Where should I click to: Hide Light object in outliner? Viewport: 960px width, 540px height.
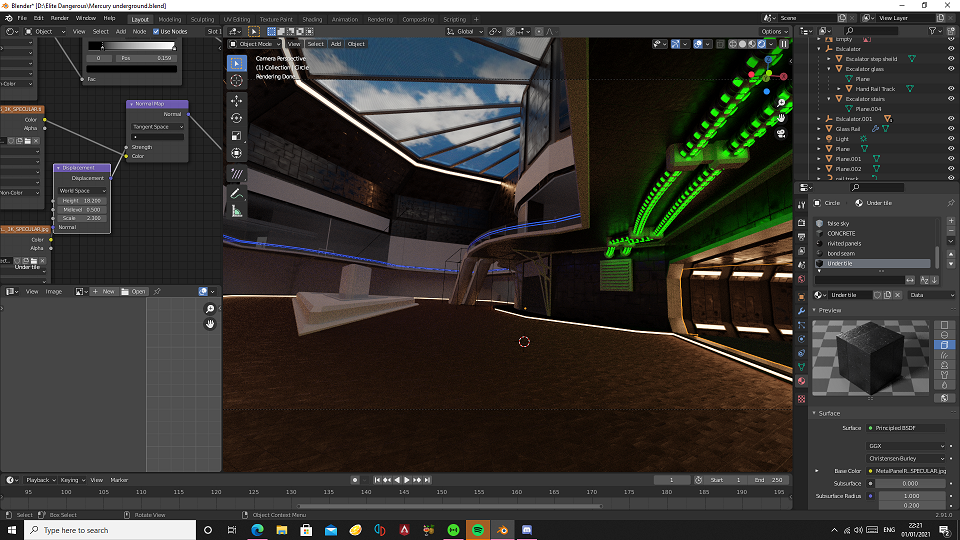[x=951, y=138]
